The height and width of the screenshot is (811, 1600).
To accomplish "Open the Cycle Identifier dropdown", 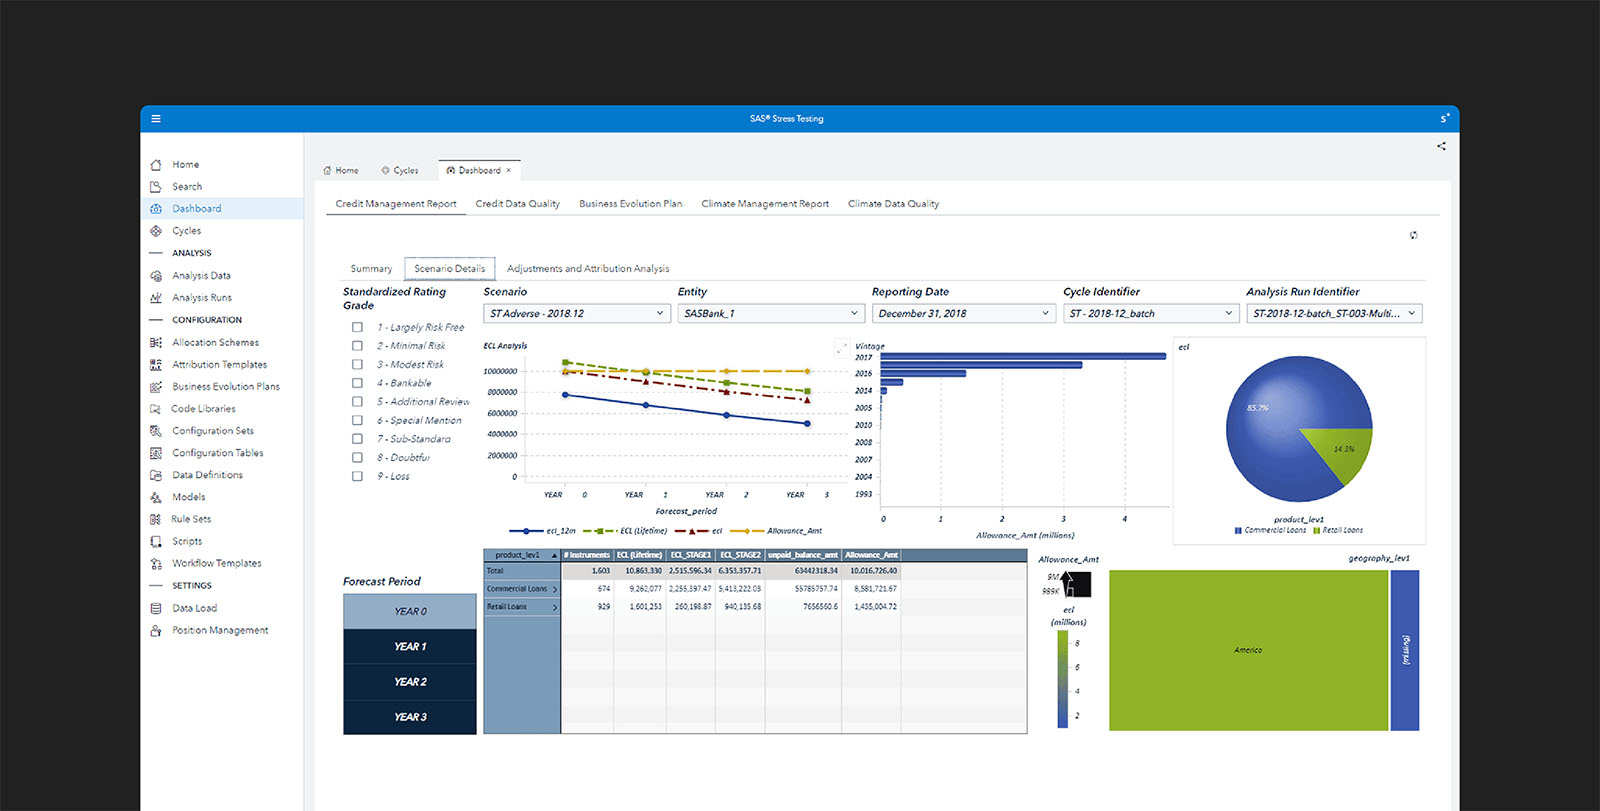I will point(1152,313).
